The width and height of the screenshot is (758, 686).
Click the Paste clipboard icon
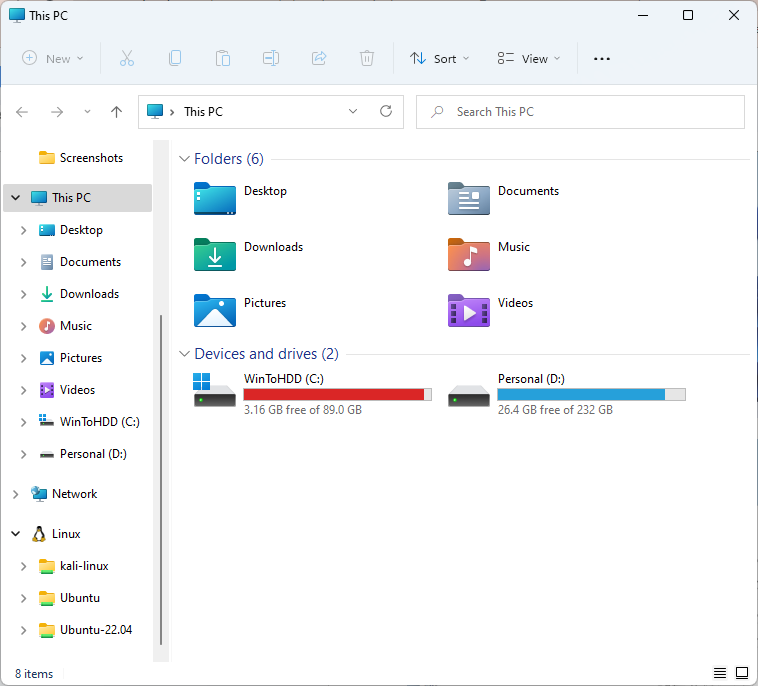[x=222, y=58]
